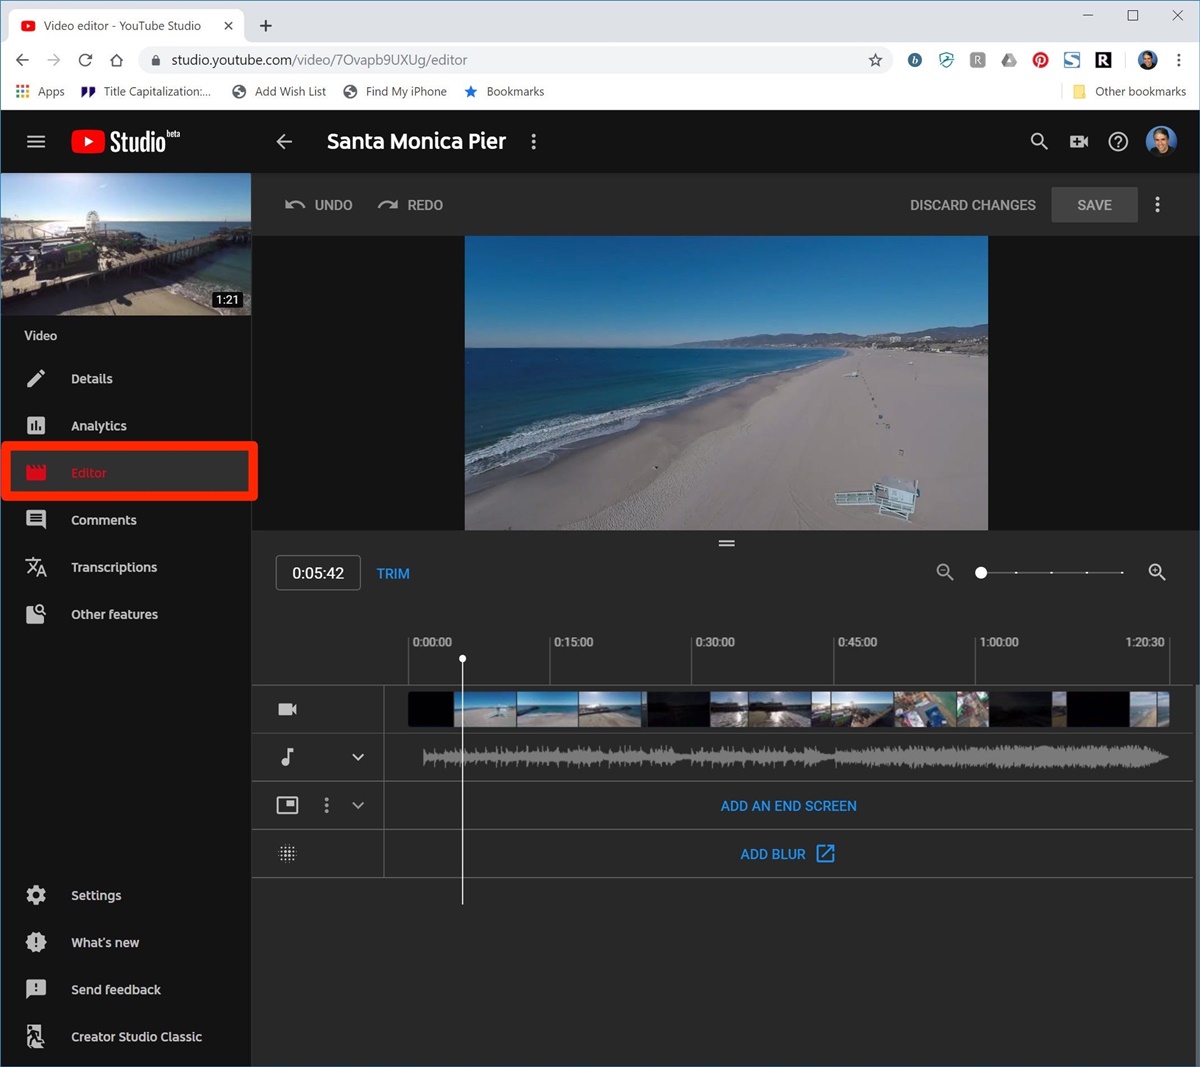
Task: Bookmark this page with the star icon
Action: click(875, 60)
